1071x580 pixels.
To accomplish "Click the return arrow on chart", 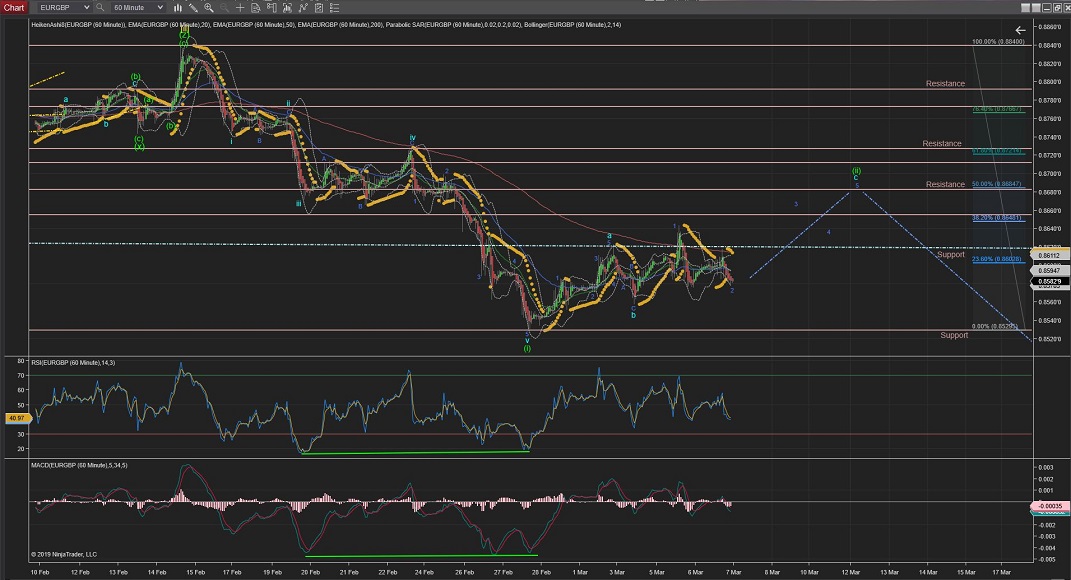I will (1019, 31).
